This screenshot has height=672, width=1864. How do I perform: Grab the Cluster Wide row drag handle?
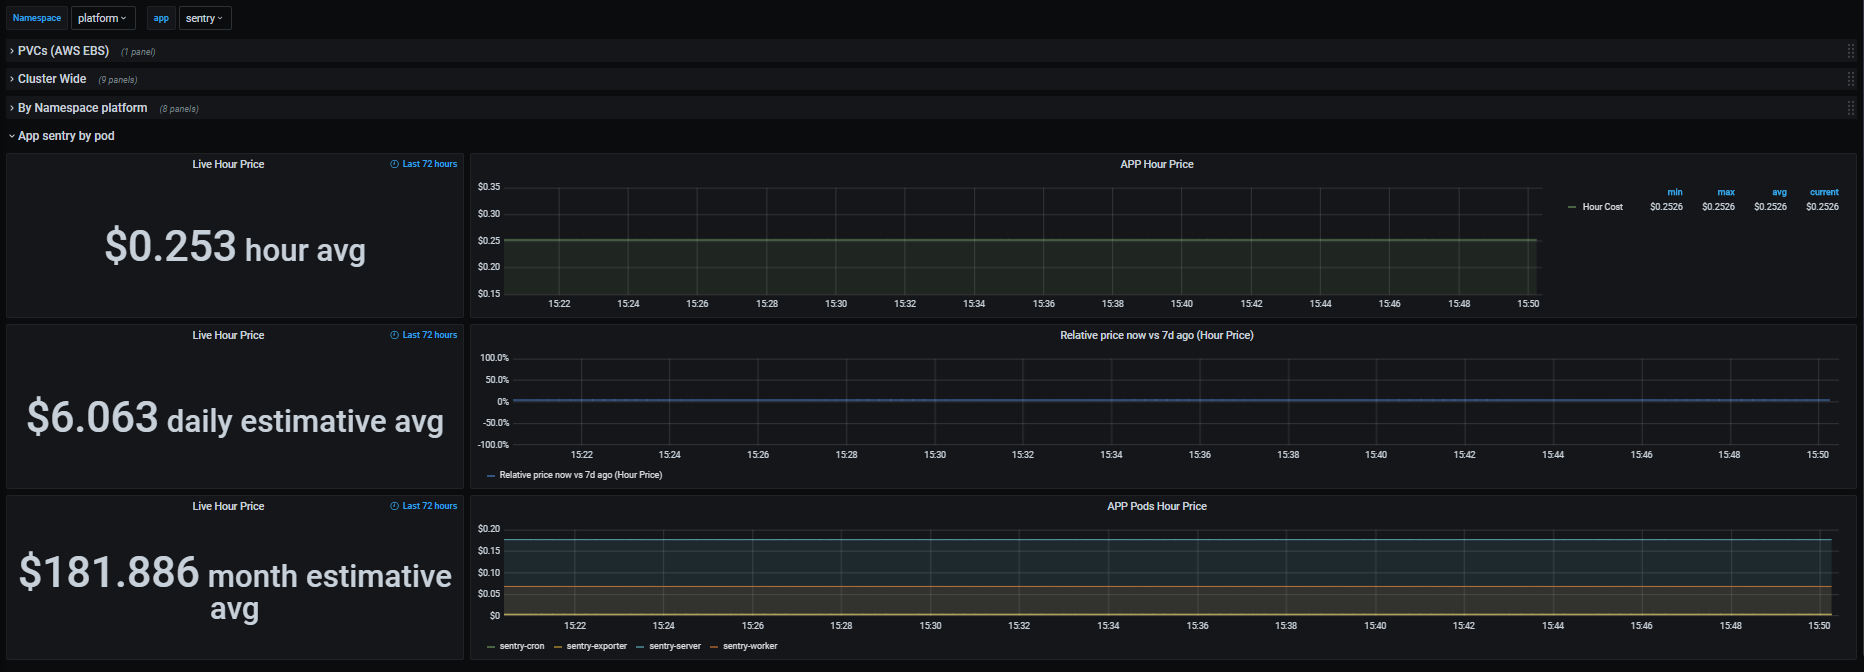click(1851, 79)
